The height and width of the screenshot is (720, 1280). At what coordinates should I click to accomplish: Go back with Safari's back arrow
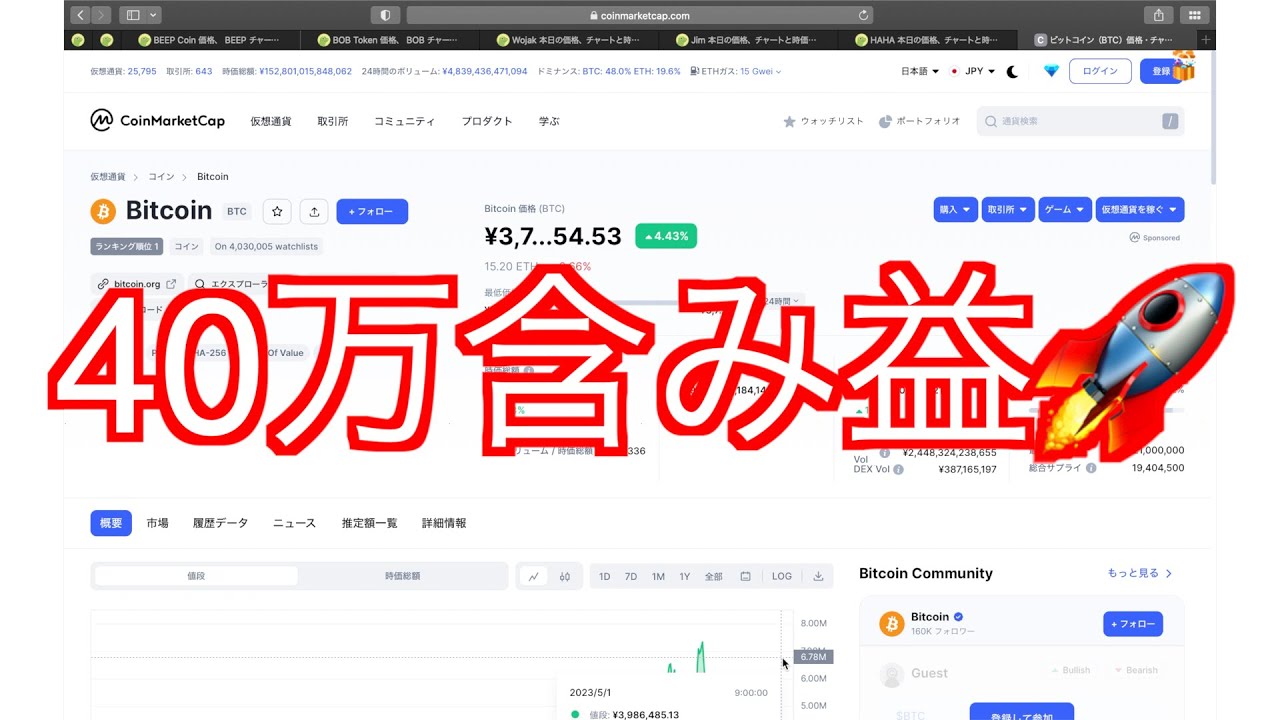(80, 15)
